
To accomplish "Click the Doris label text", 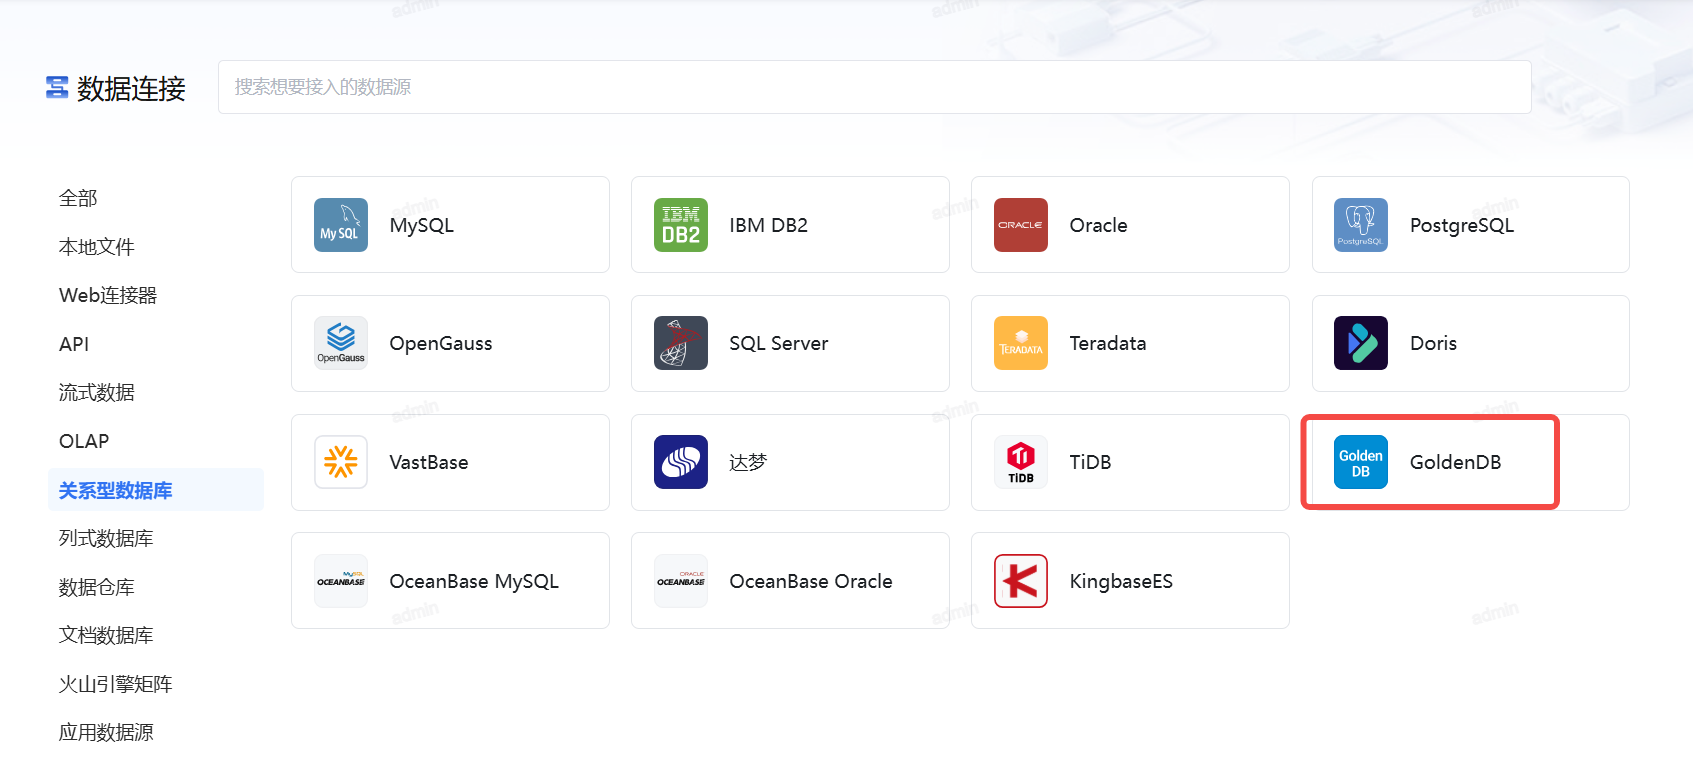I will (x=1433, y=343).
